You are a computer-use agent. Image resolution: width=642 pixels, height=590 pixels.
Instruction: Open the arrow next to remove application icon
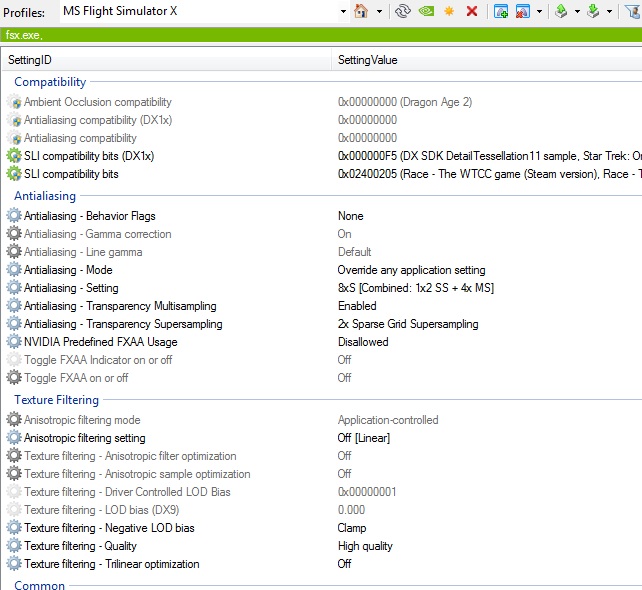click(x=539, y=11)
